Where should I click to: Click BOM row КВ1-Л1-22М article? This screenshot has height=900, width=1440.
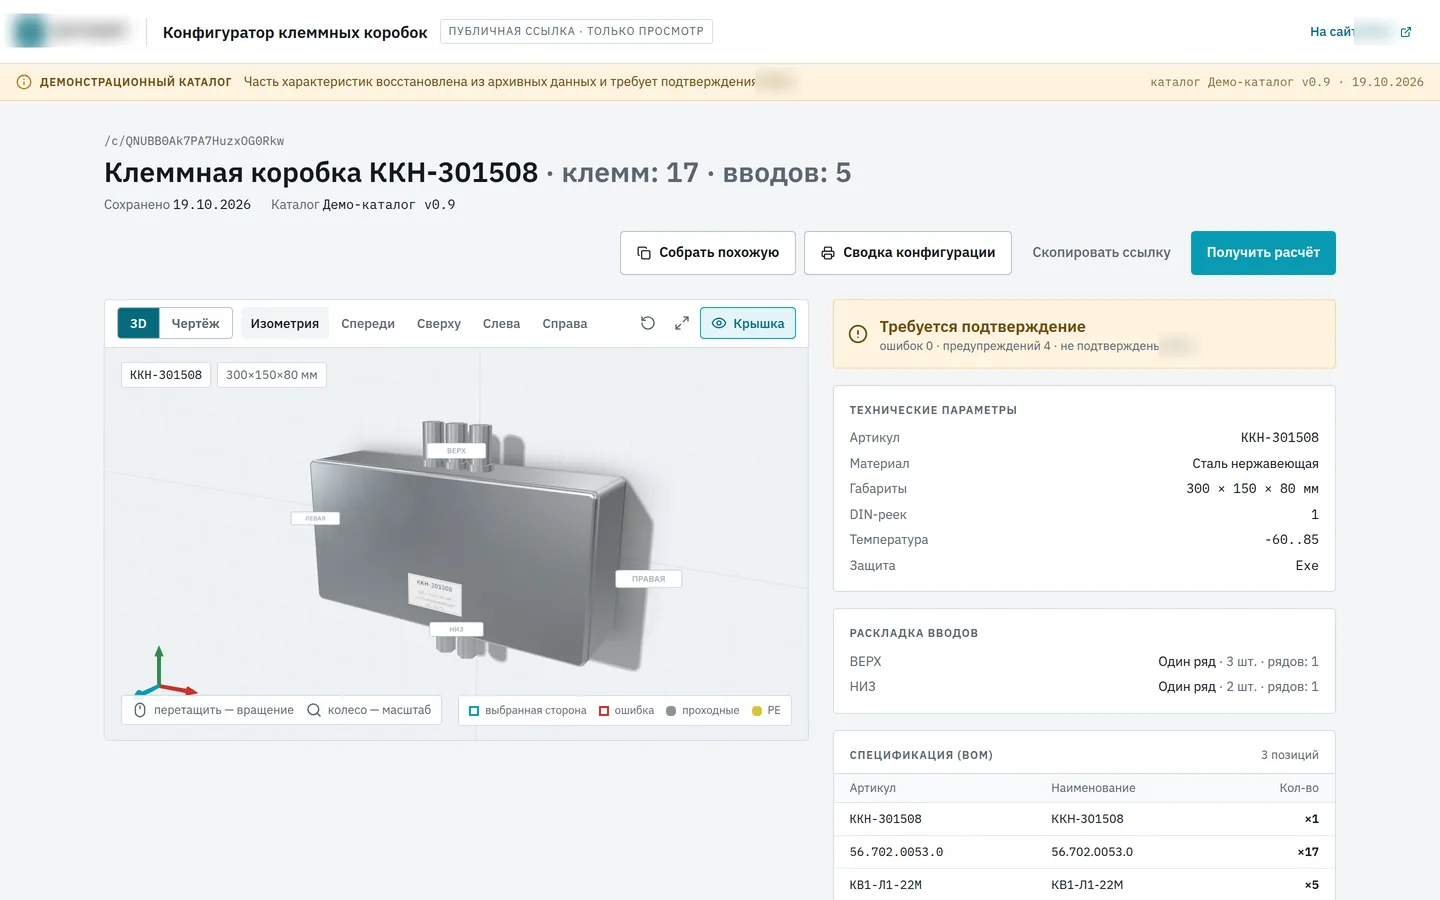[886, 885]
